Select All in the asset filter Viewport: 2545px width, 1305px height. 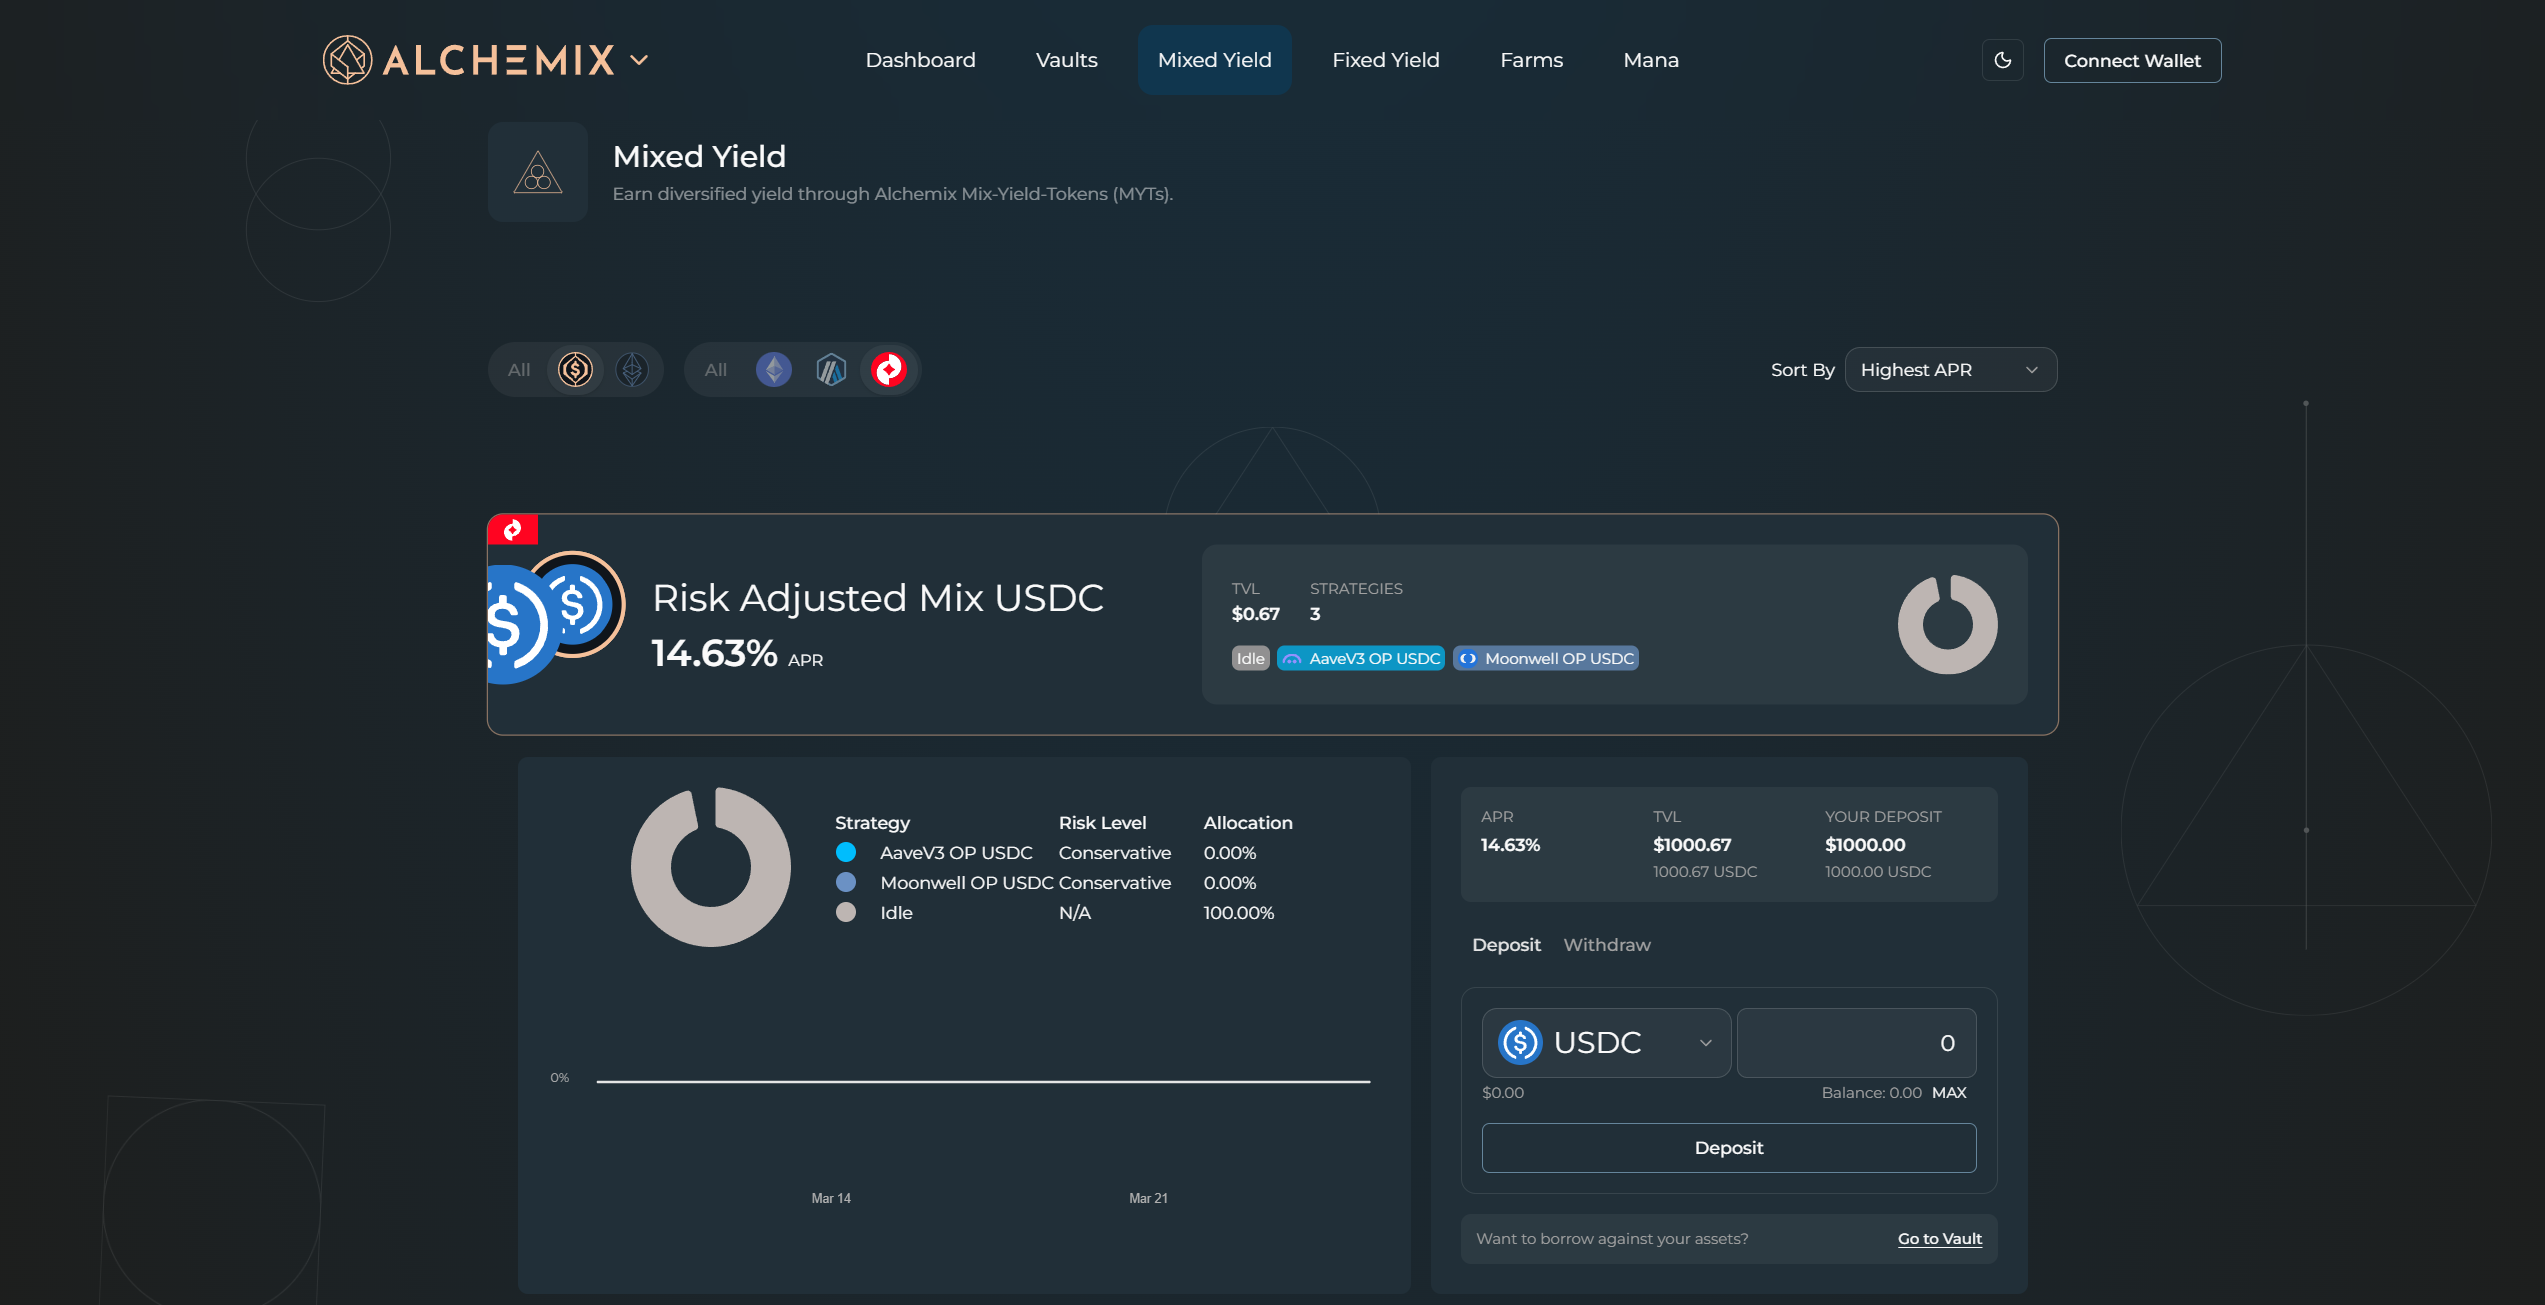click(x=519, y=370)
